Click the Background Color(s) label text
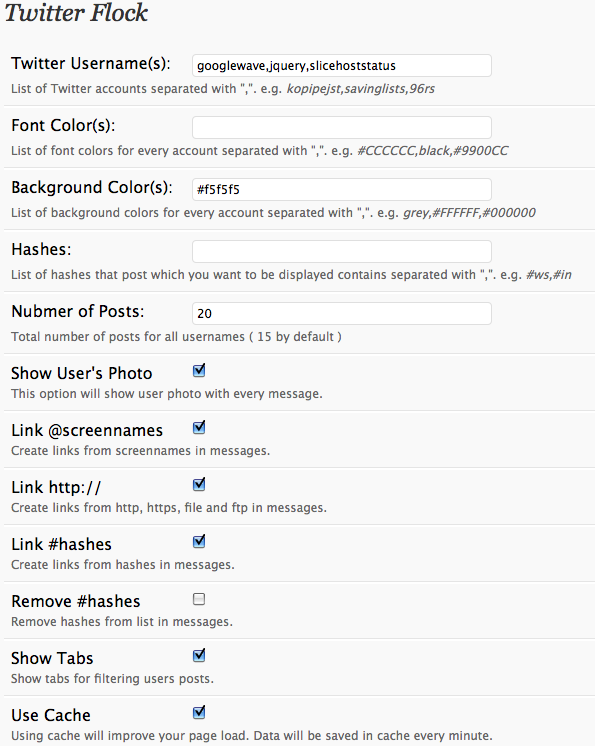 [x=92, y=187]
